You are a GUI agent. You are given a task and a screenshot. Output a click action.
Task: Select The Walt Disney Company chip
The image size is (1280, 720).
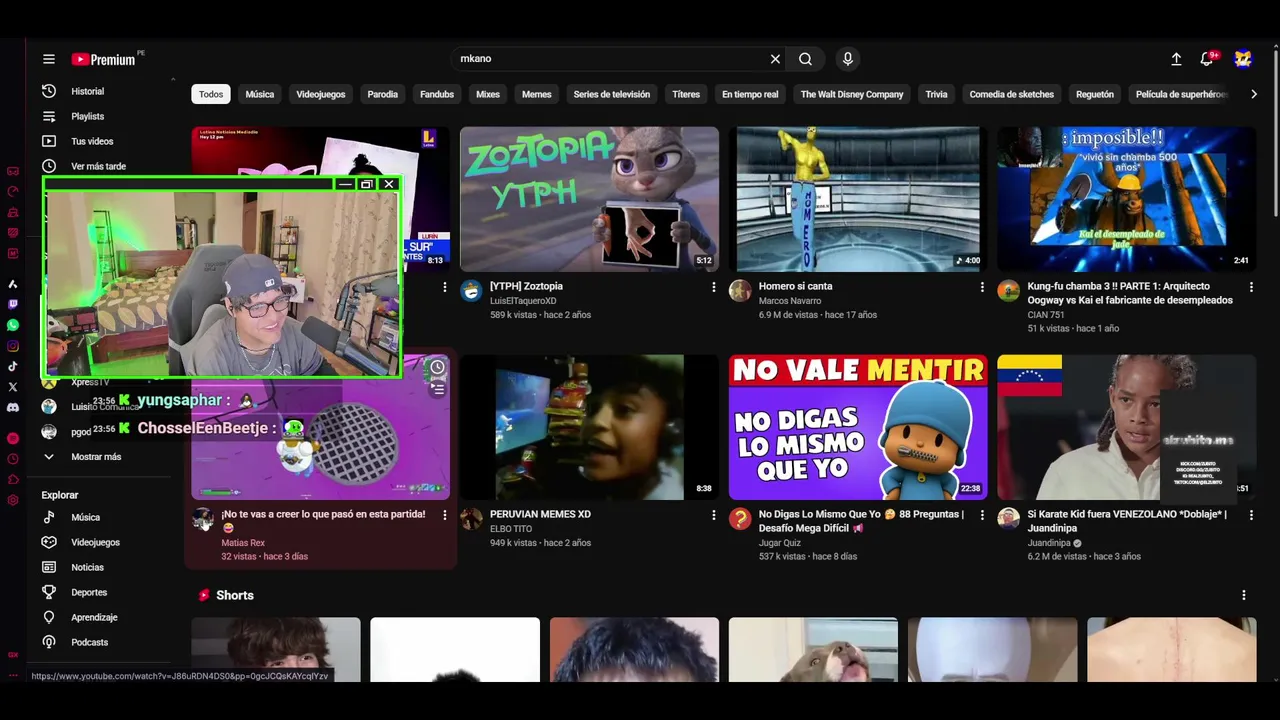(x=852, y=94)
